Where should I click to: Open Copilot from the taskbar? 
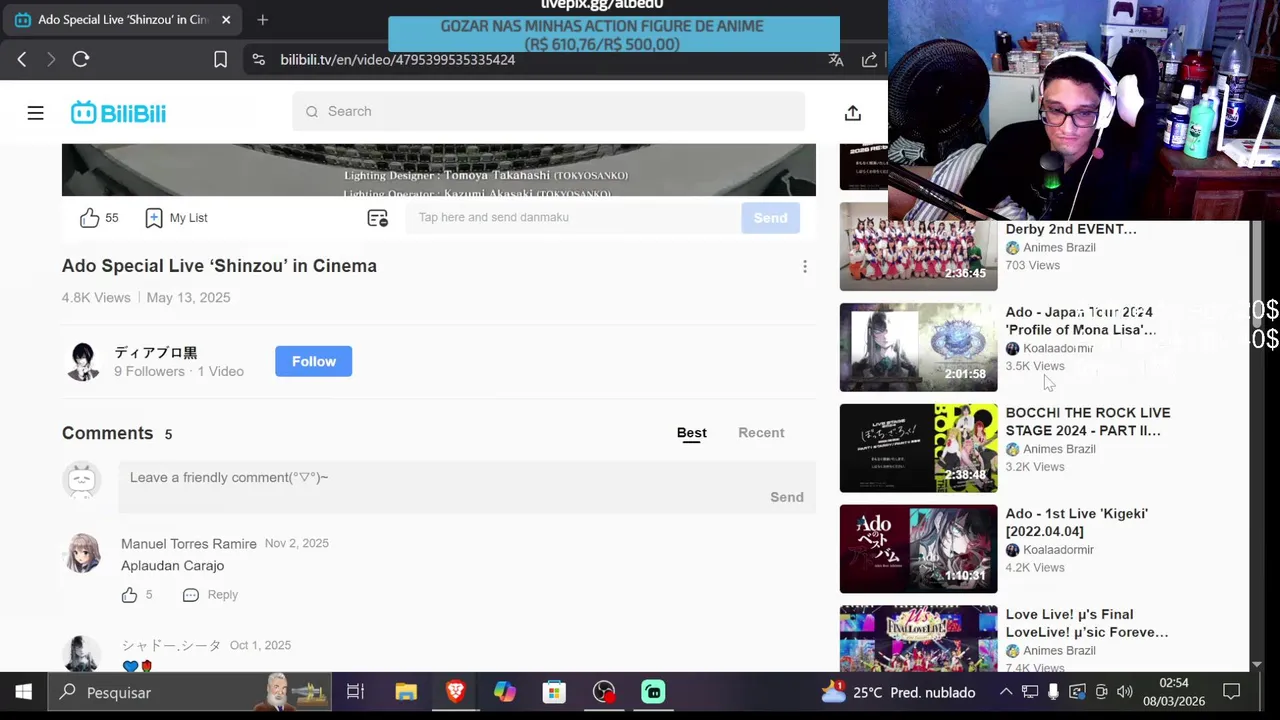(504, 692)
